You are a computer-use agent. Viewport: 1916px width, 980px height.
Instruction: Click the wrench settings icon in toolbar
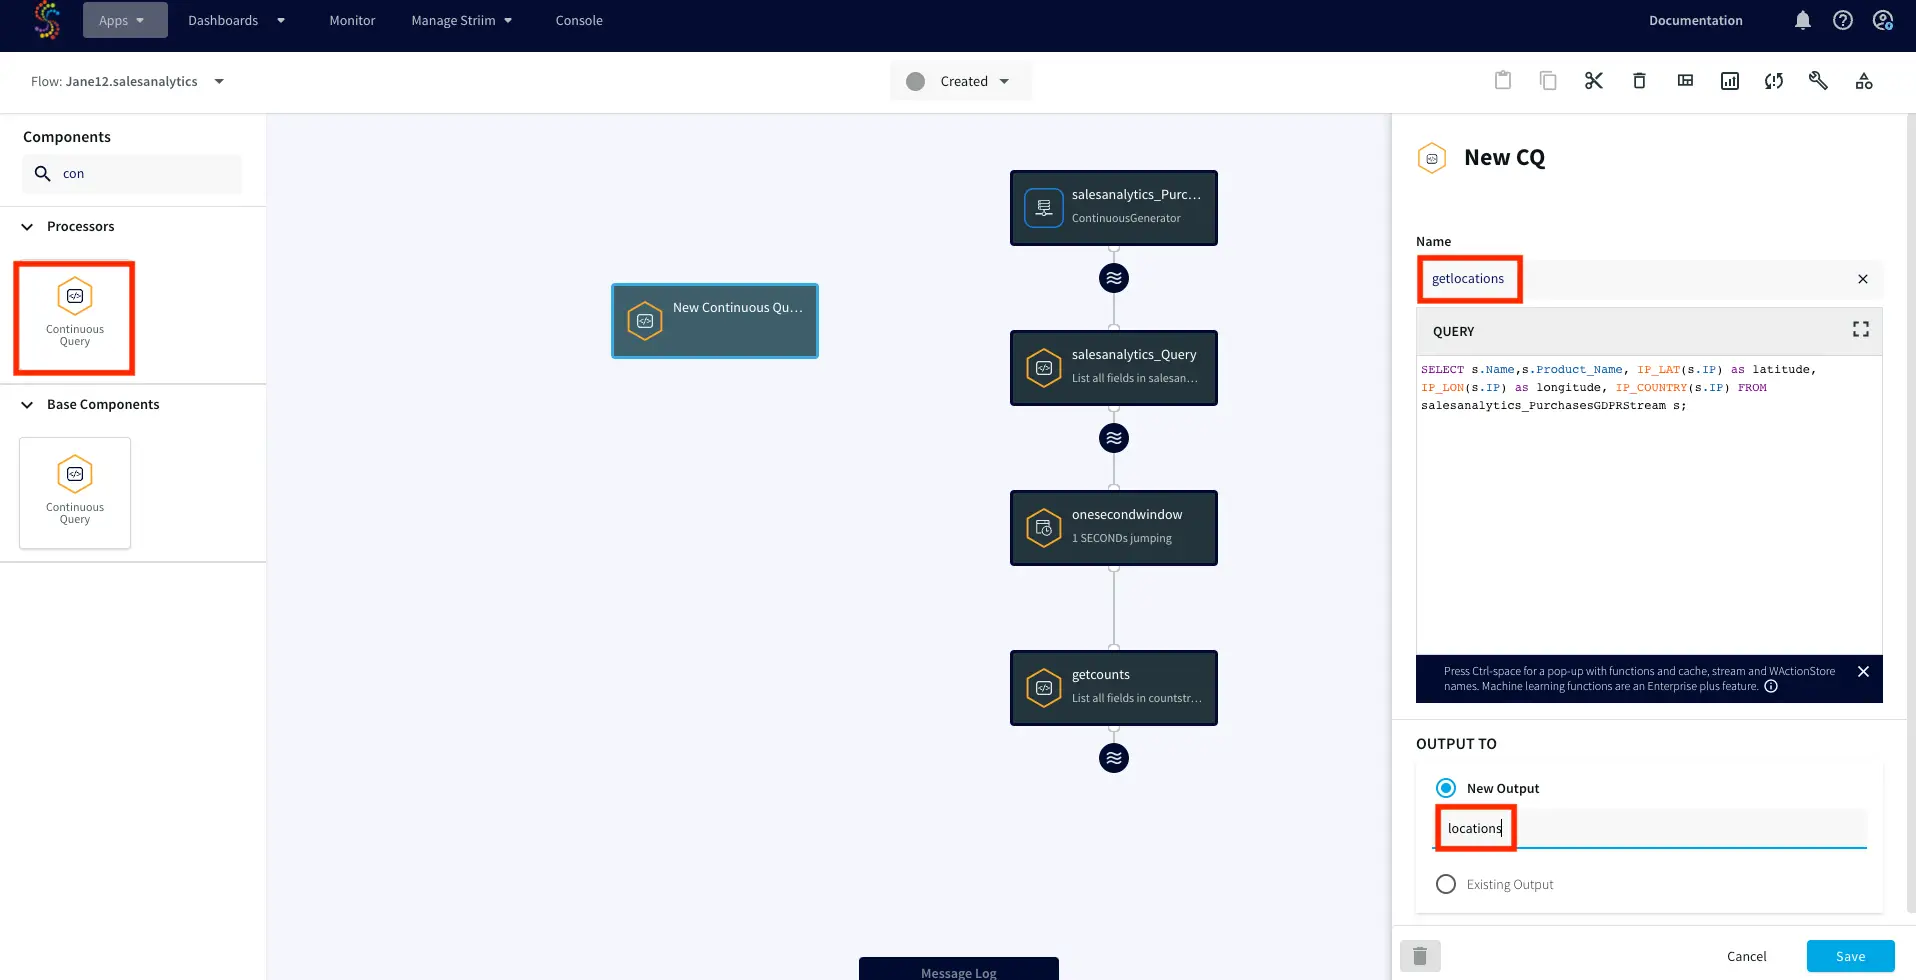pyautogui.click(x=1818, y=81)
